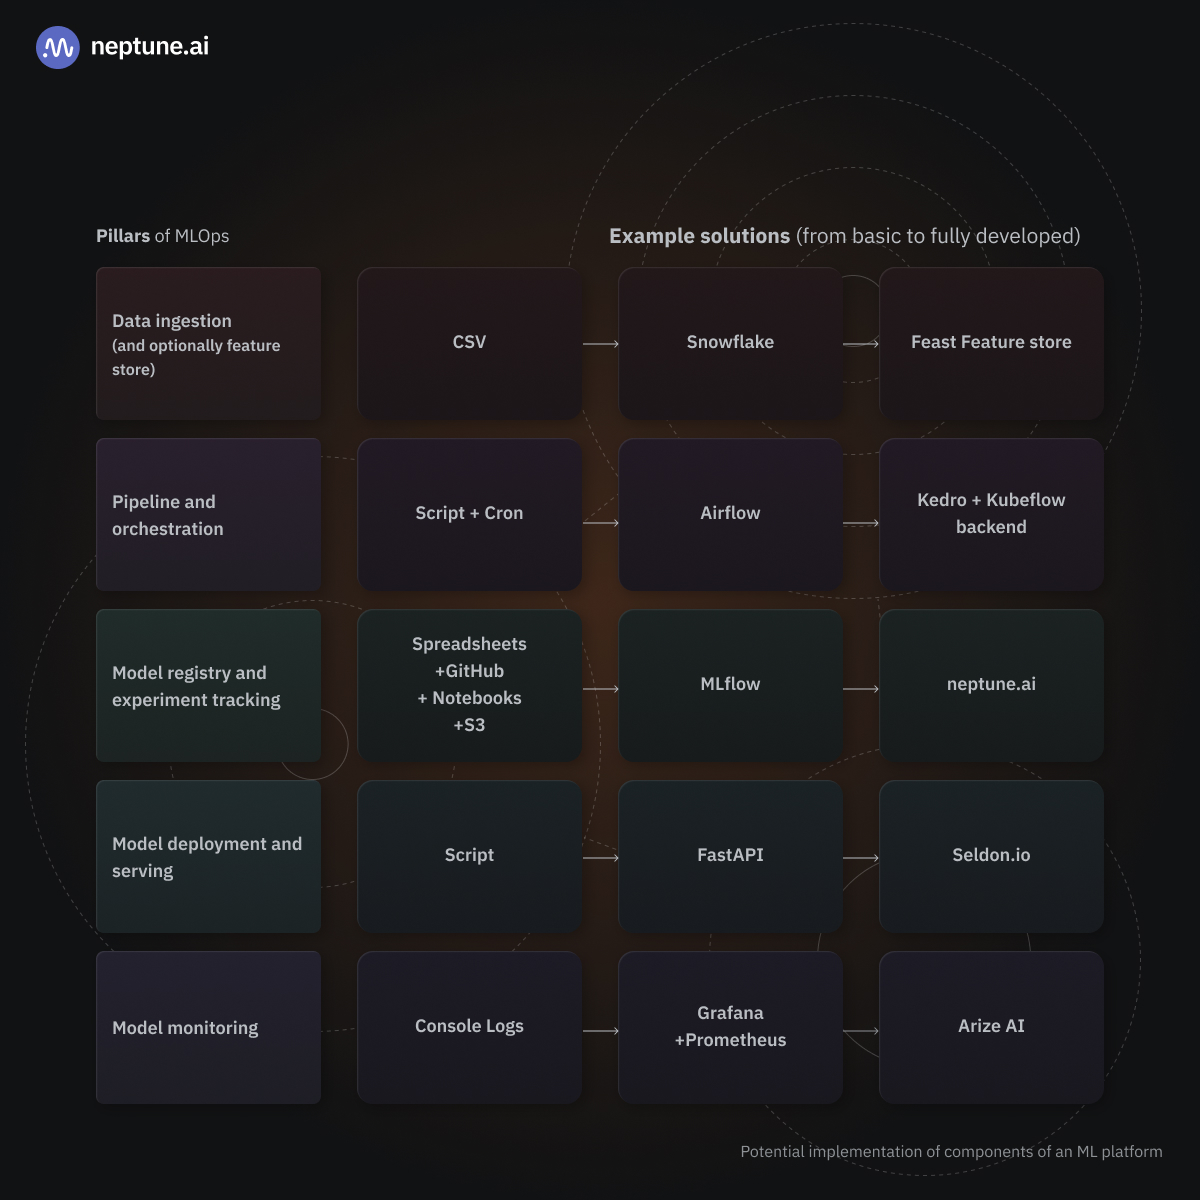Select the Model deployment and serving pillar
The image size is (1200, 1200).
[x=208, y=856]
